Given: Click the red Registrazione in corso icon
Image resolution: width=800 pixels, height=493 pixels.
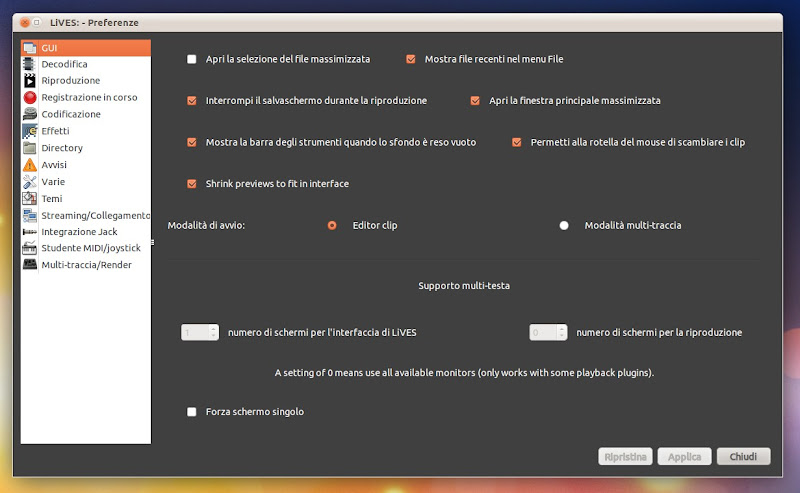Looking at the screenshot, I should [x=30, y=97].
